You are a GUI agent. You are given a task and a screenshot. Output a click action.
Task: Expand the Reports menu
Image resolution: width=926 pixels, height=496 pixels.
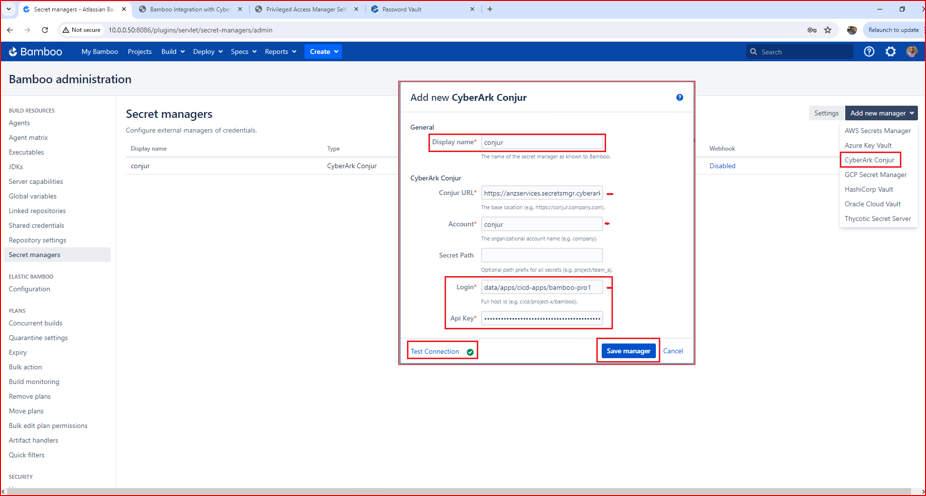tap(281, 51)
